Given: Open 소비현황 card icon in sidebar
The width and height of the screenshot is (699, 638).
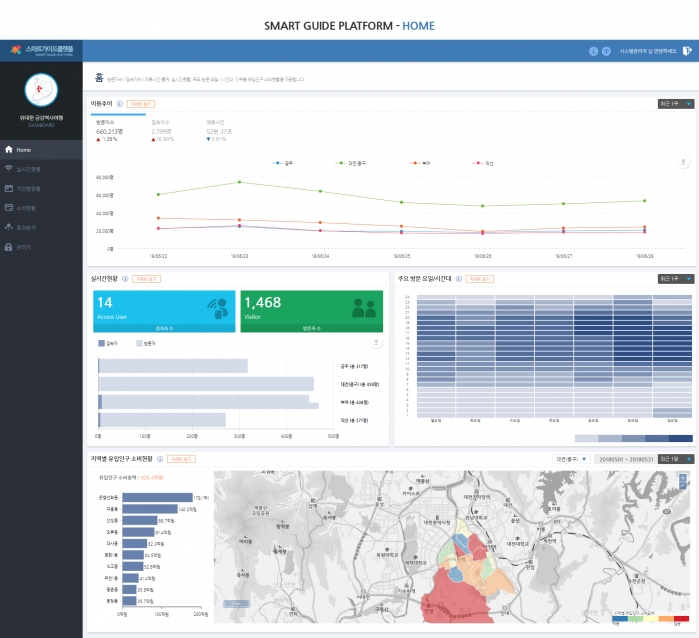Looking at the screenshot, I should click(9, 208).
